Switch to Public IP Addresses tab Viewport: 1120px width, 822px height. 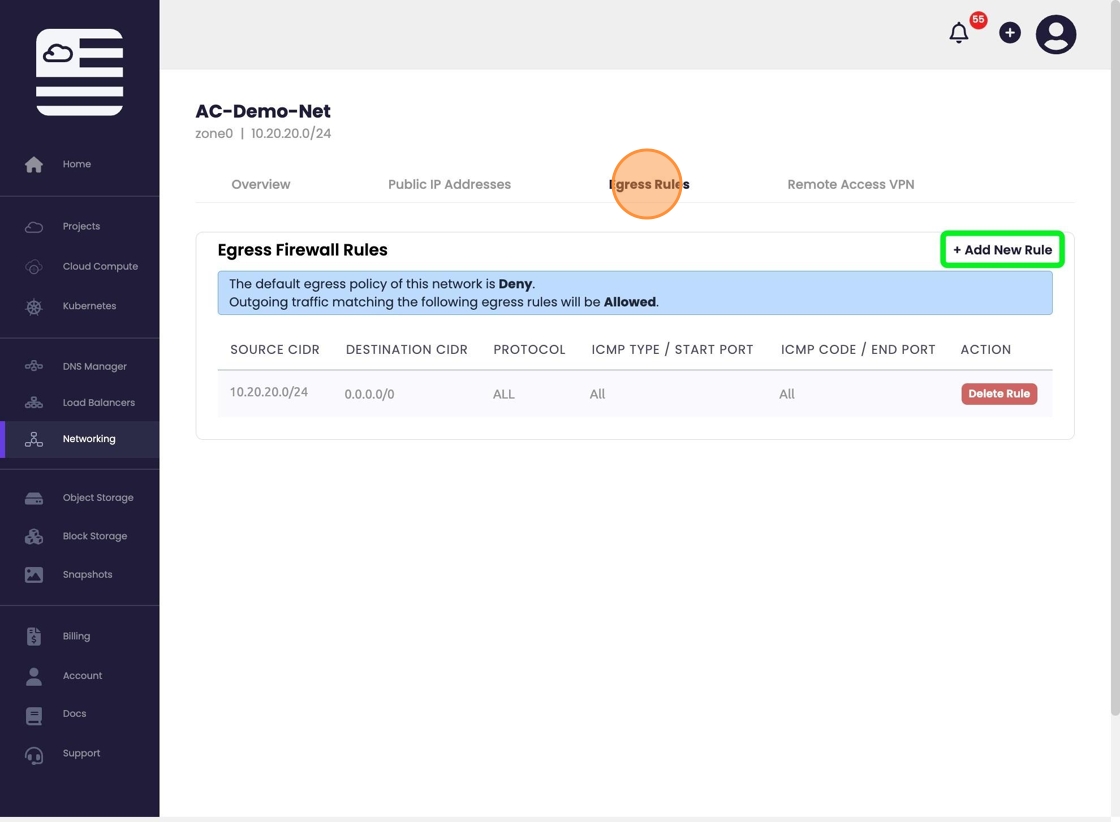[x=449, y=185]
